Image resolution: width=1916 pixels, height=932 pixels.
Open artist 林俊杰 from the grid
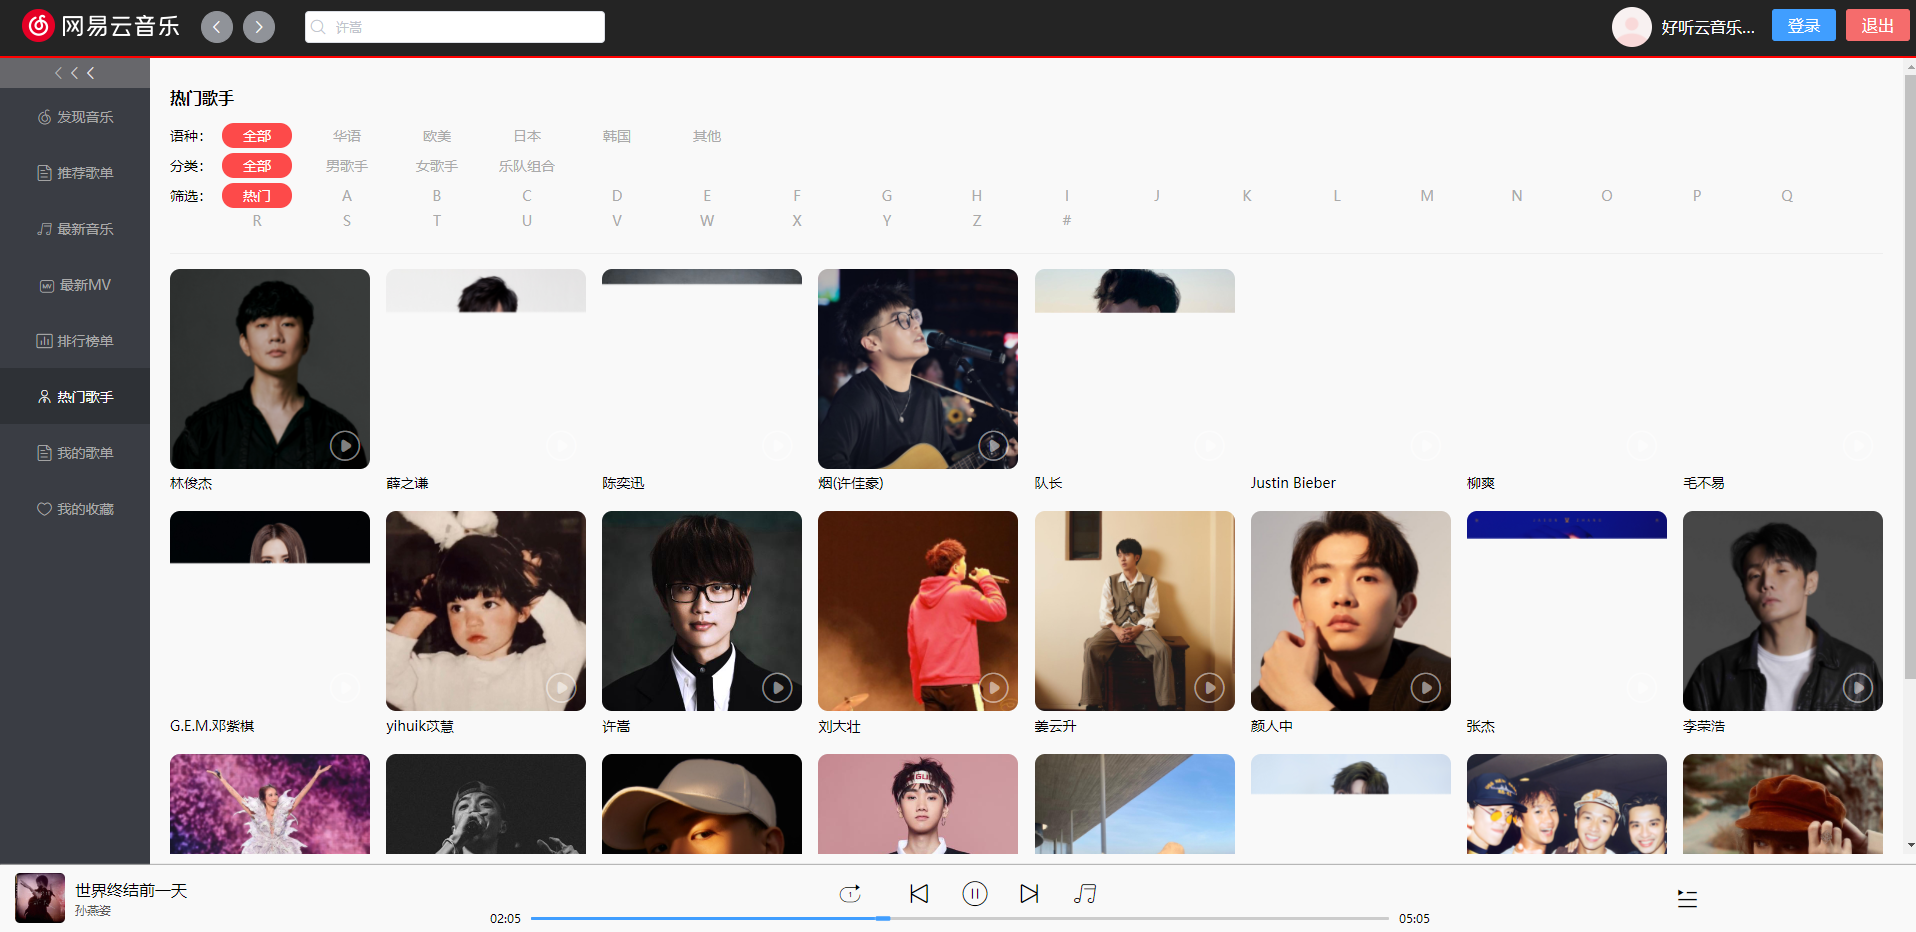(270, 369)
